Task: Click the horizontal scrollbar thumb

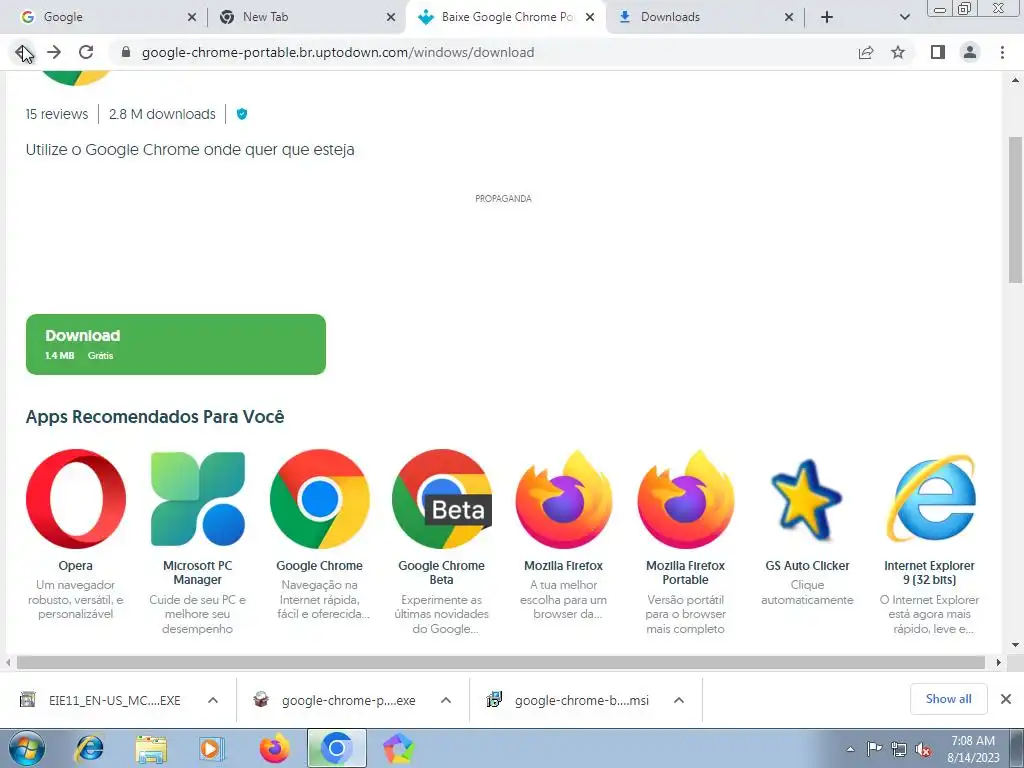Action: pos(501,662)
